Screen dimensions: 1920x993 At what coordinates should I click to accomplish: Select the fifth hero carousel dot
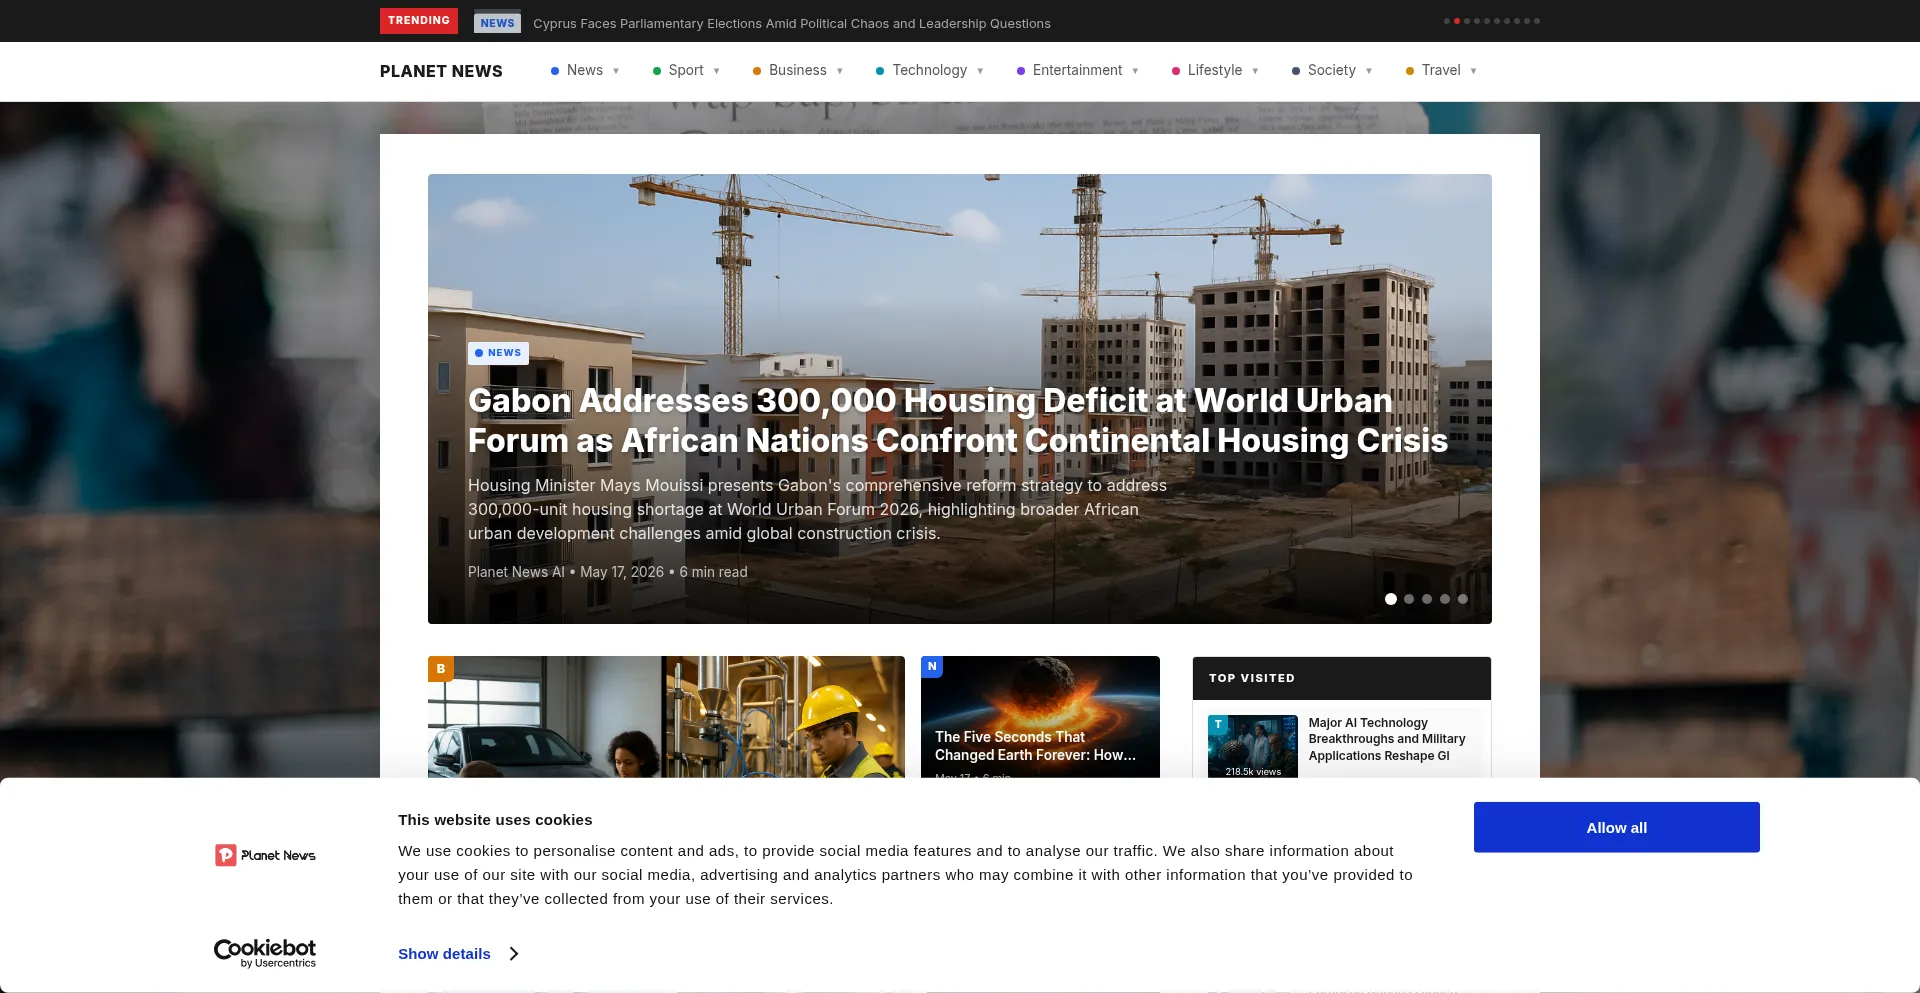1463,599
